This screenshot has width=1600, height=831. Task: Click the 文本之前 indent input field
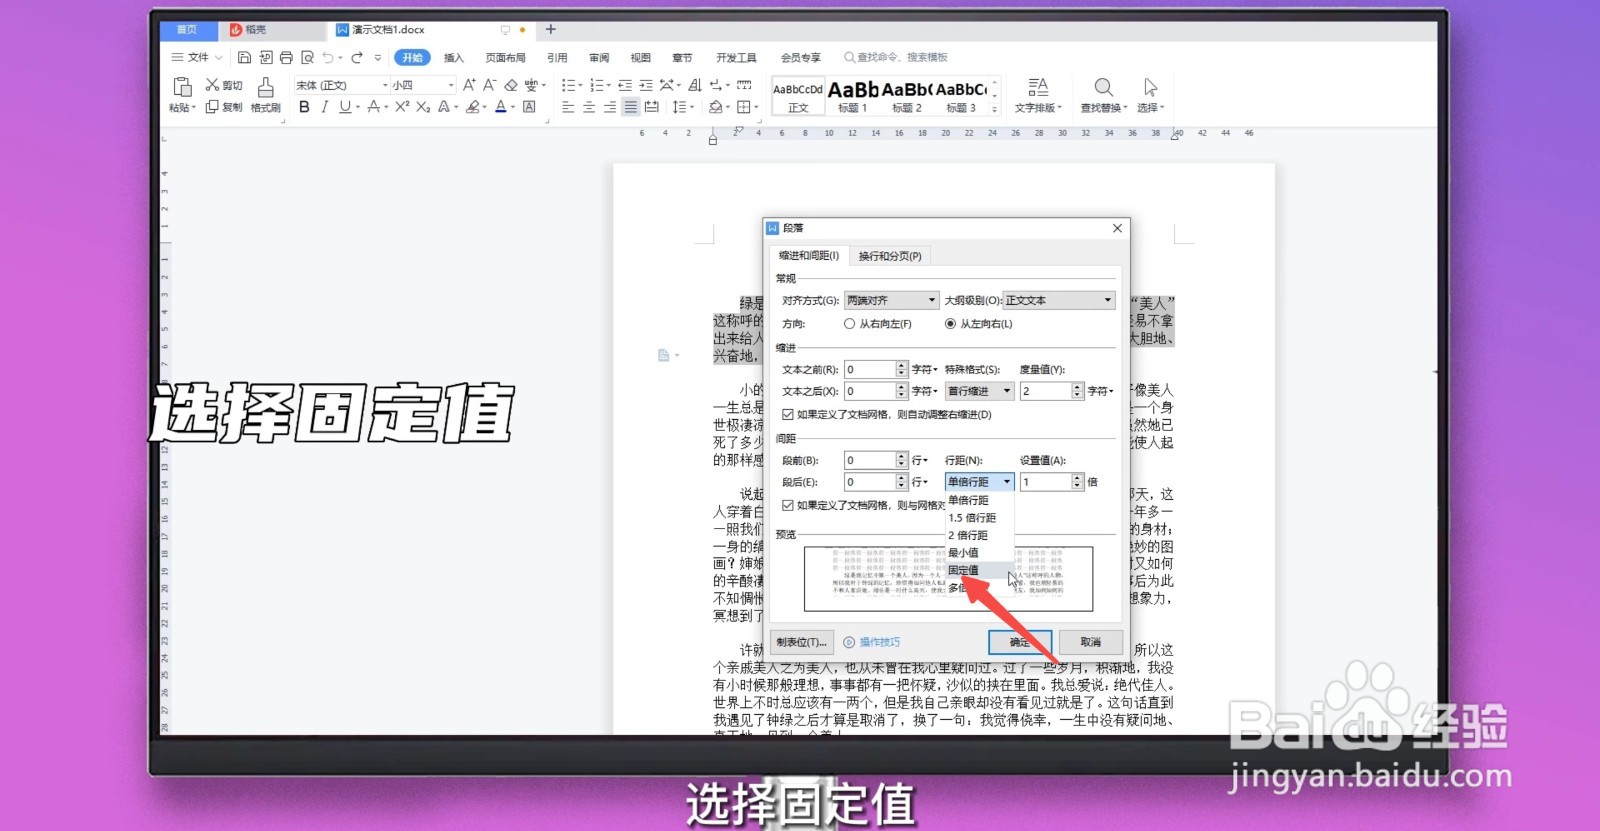click(x=870, y=369)
